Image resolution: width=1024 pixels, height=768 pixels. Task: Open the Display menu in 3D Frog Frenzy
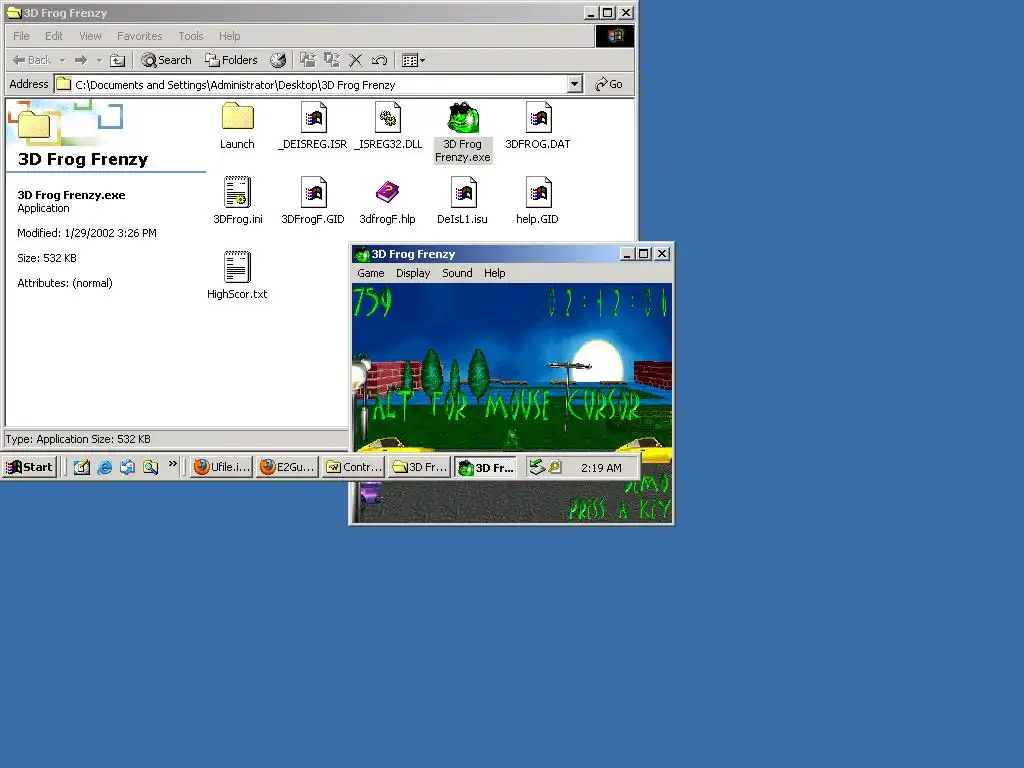(413, 273)
